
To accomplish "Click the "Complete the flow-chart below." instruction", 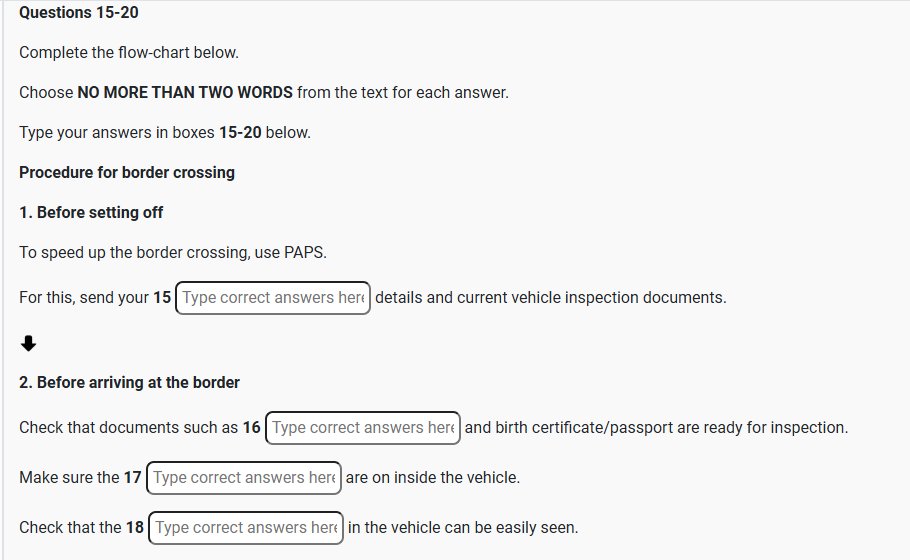I will tap(129, 52).
